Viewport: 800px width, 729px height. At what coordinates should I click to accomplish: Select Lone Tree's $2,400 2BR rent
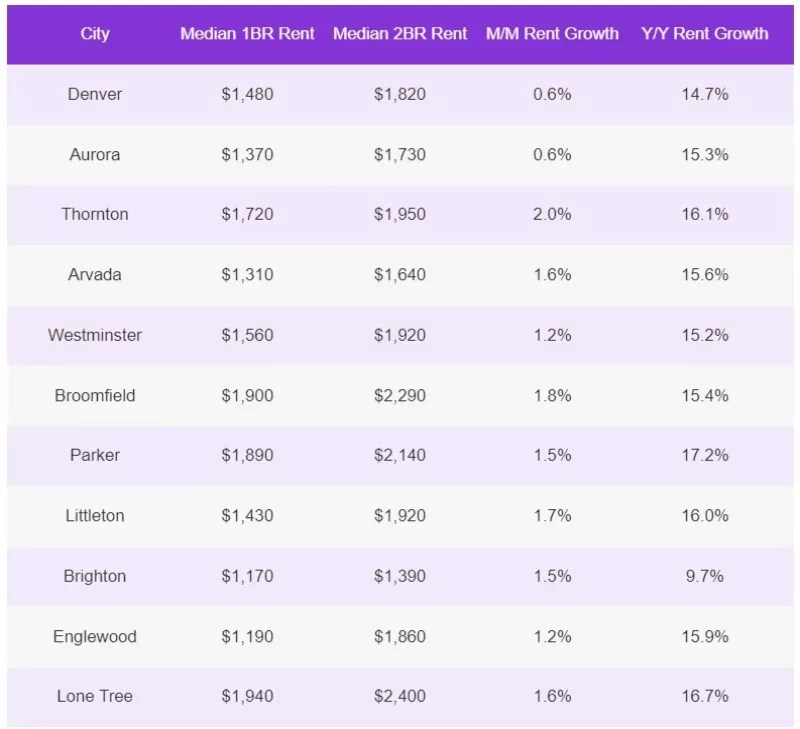pos(400,696)
